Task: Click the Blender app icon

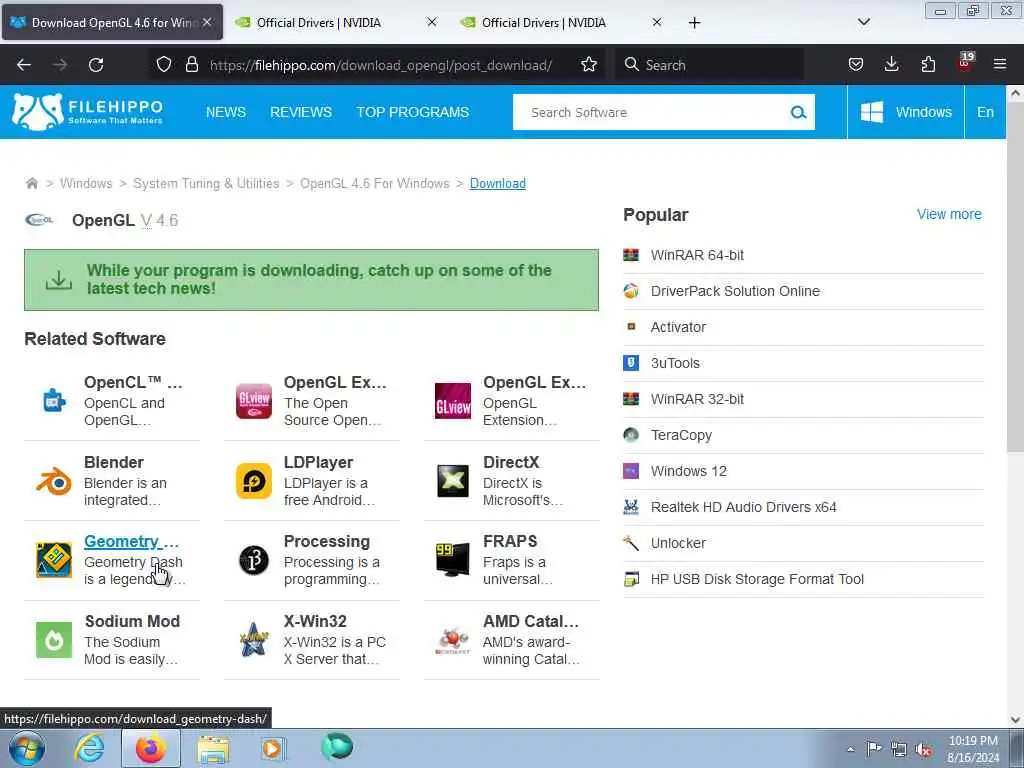Action: click(x=54, y=481)
